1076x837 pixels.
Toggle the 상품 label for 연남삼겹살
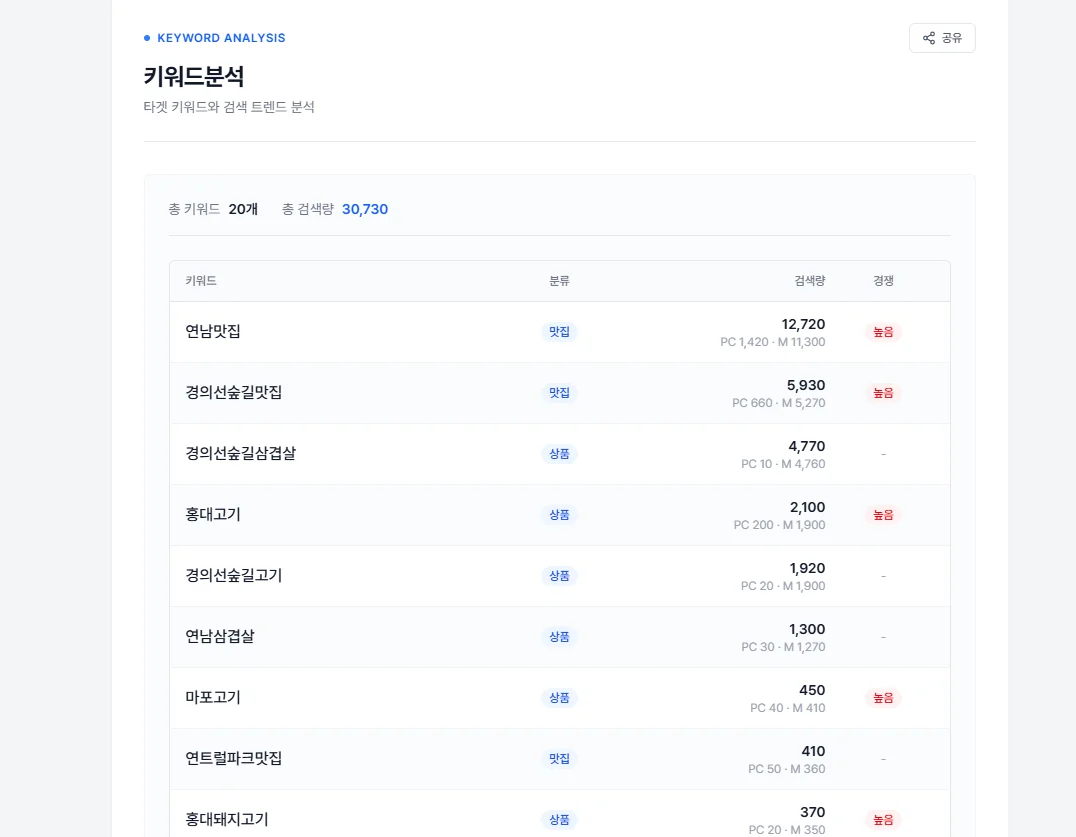point(559,636)
